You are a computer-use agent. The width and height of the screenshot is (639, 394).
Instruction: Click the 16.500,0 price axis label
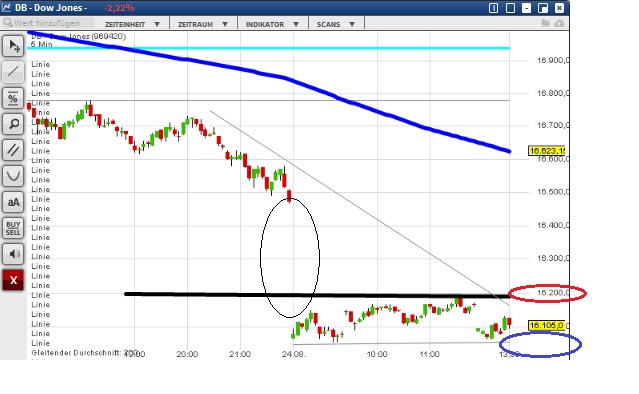[553, 192]
